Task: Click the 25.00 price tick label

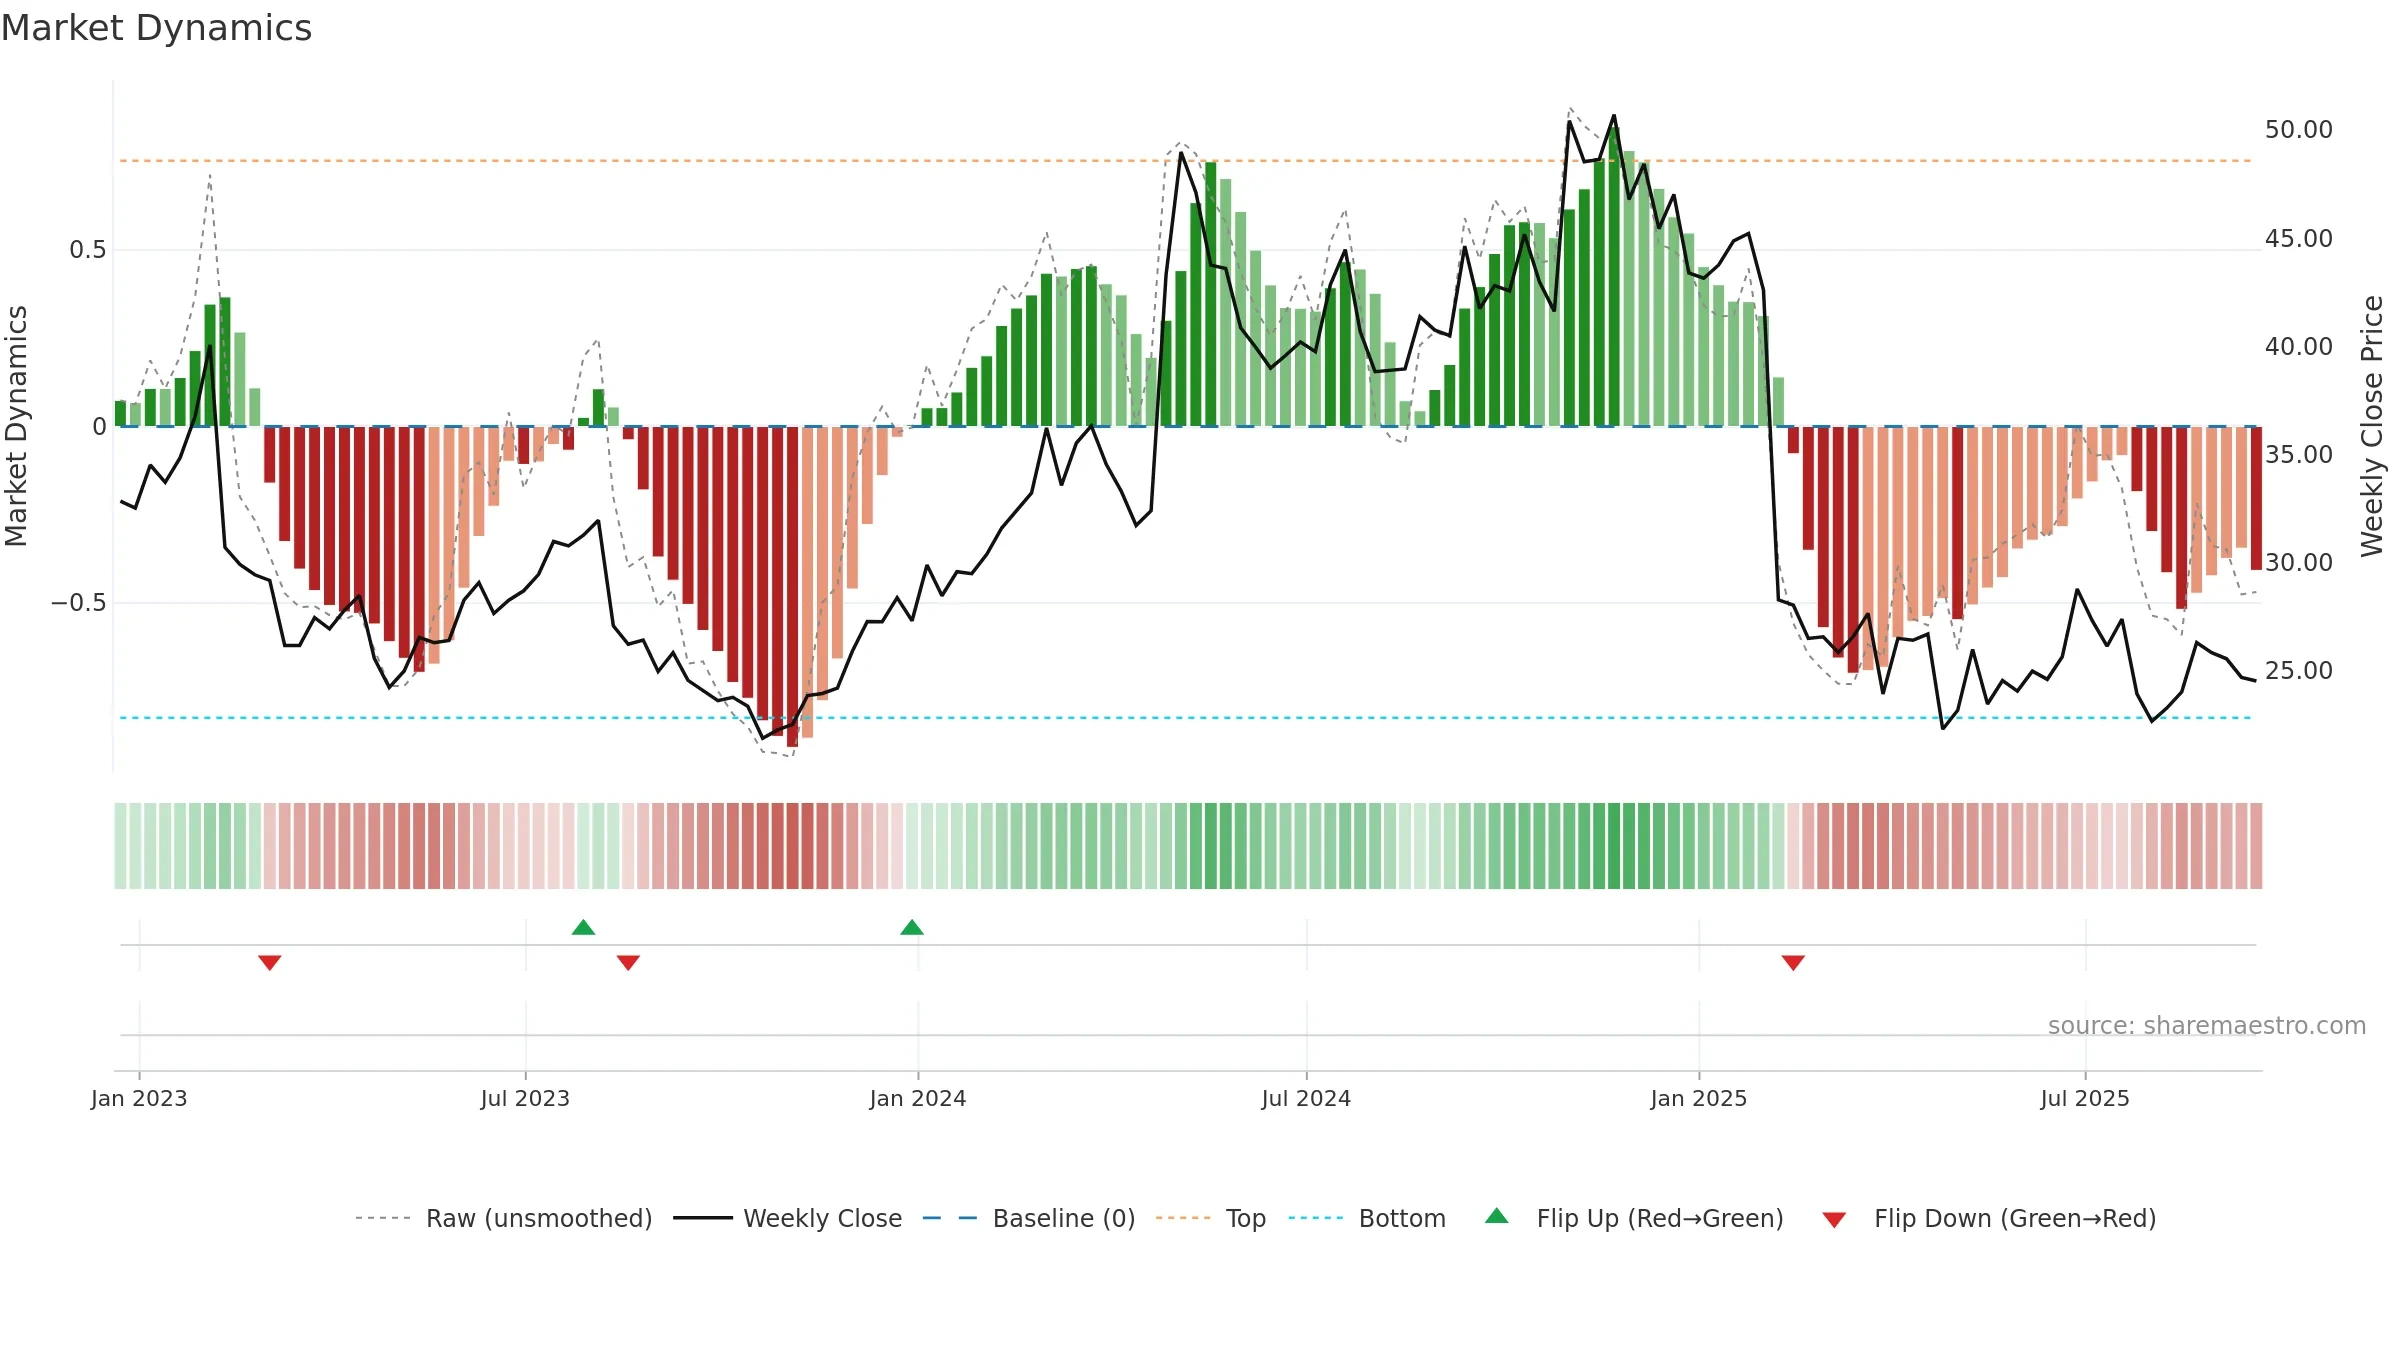Action: click(x=2299, y=671)
